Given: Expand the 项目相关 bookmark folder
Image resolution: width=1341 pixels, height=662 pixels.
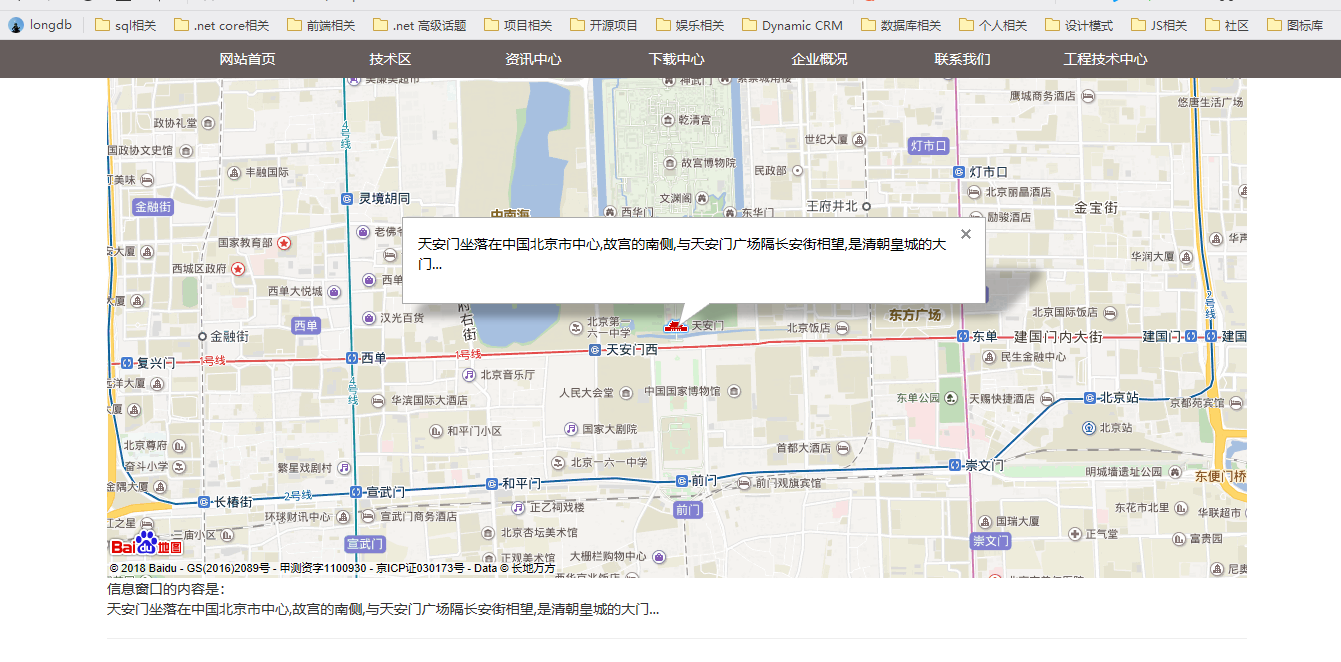Looking at the screenshot, I should pyautogui.click(x=517, y=25).
